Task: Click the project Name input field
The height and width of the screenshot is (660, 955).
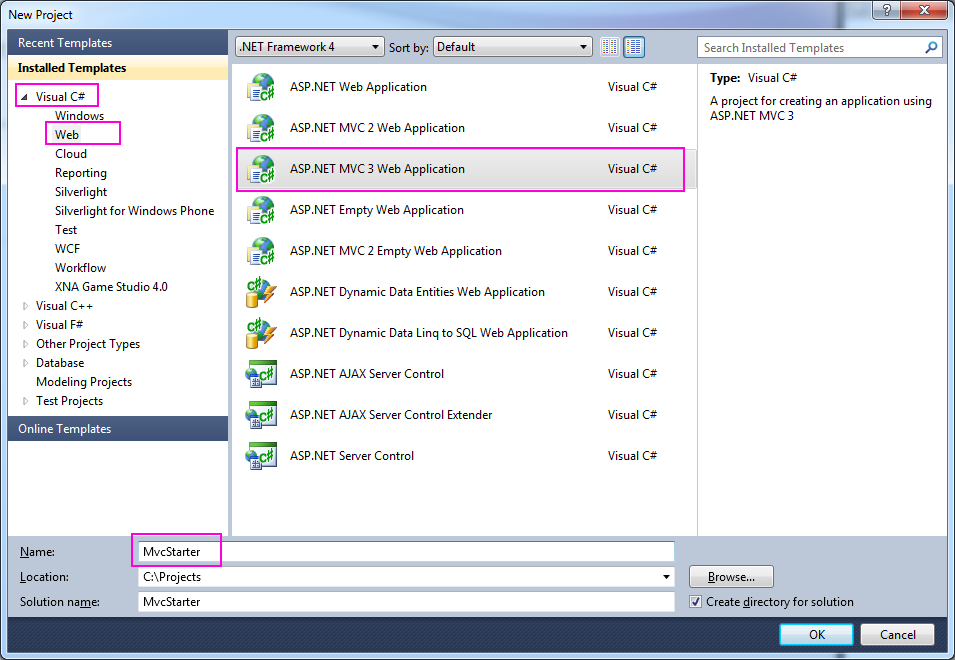Action: coord(406,552)
